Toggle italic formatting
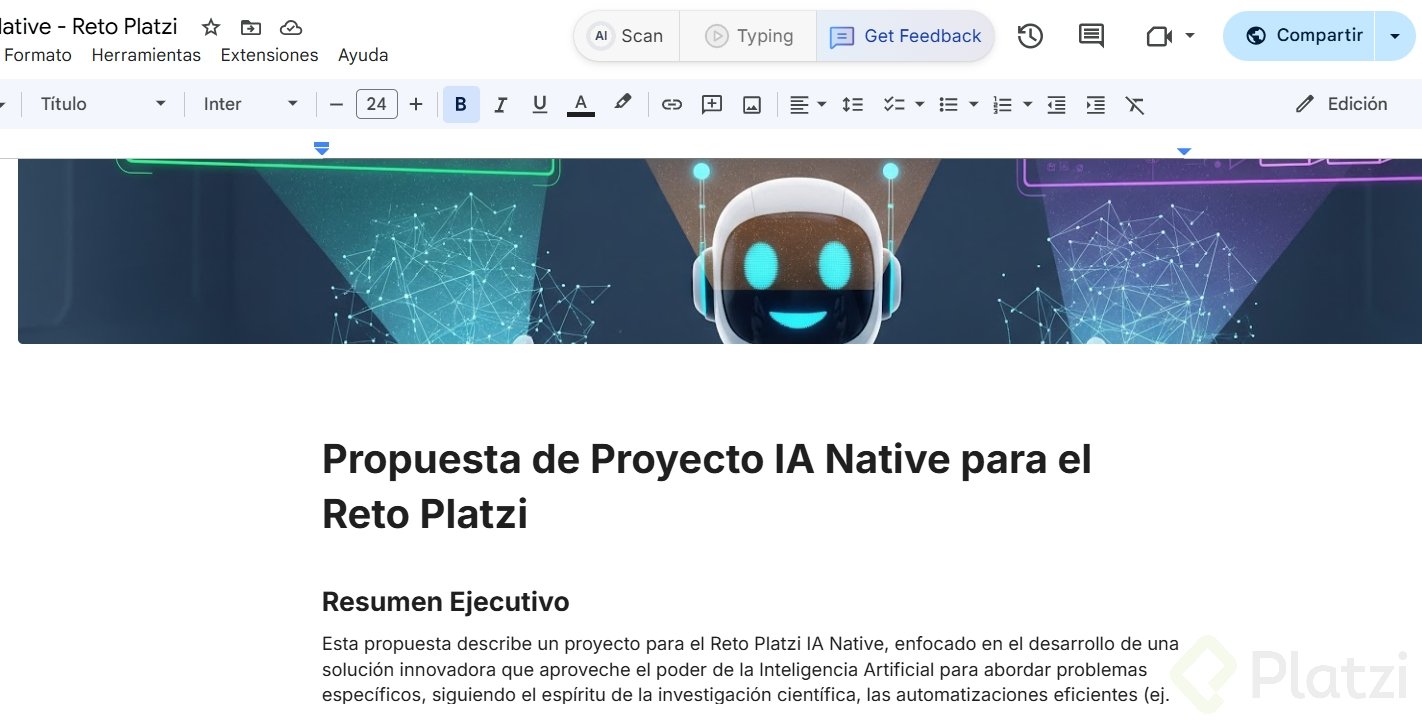The height and width of the screenshot is (722, 1422). tap(501, 104)
